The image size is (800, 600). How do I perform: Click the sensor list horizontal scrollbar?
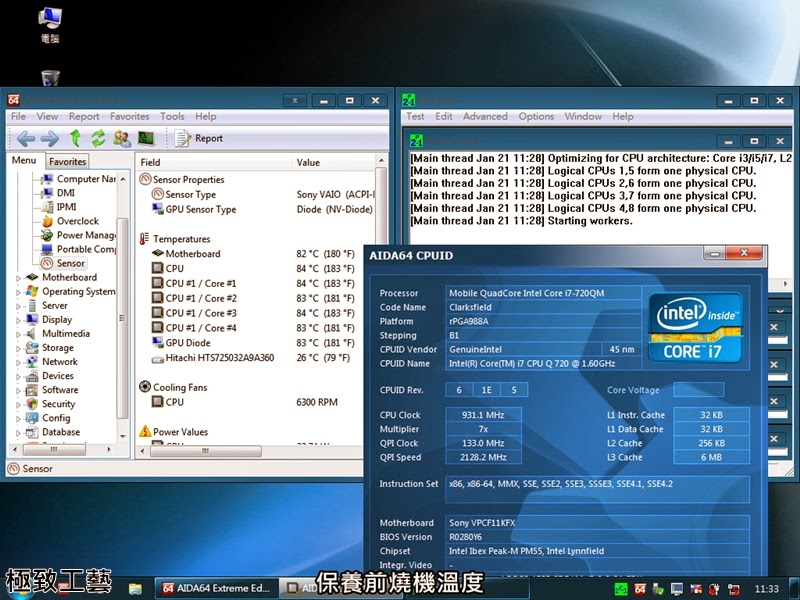click(205, 451)
